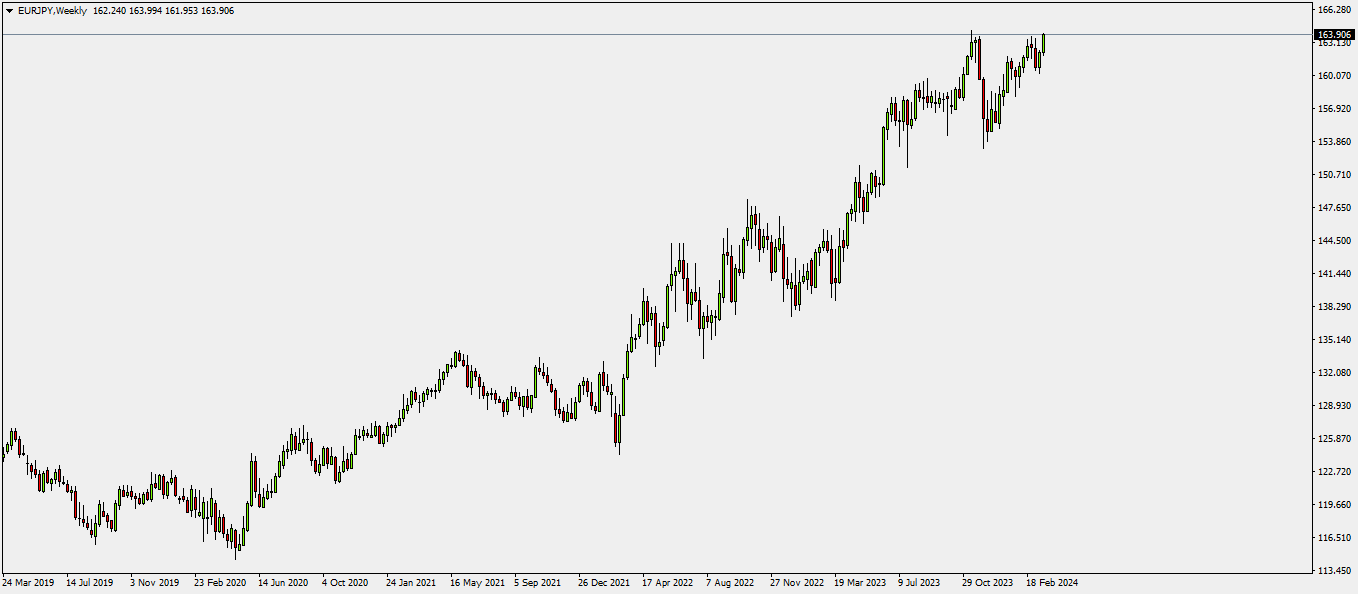Click the 135.140 price axis label
The image size is (1358, 594).
(x=1335, y=340)
